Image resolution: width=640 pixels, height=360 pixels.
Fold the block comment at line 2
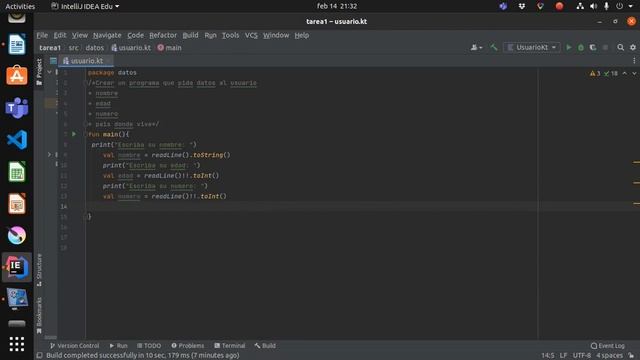click(x=86, y=83)
